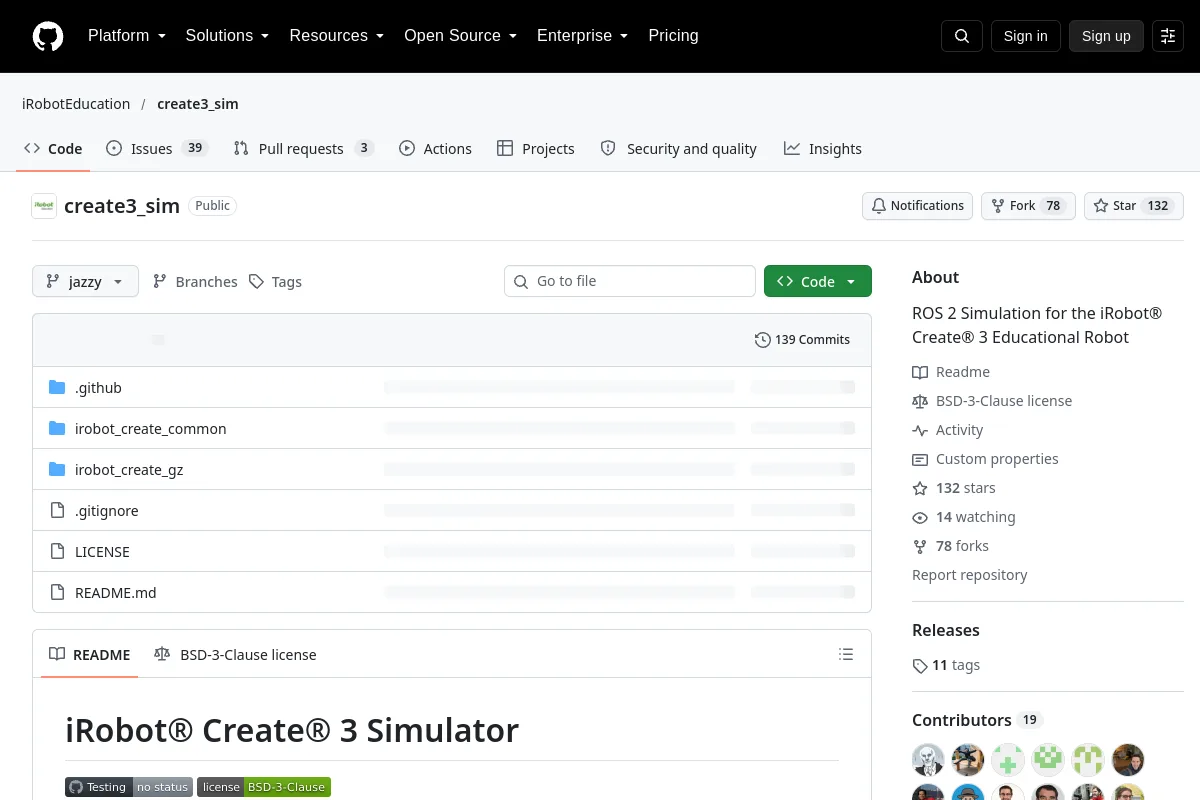The image size is (1200, 800).
Task: Switch to the Code tab
Action: pyautogui.click(x=53, y=149)
